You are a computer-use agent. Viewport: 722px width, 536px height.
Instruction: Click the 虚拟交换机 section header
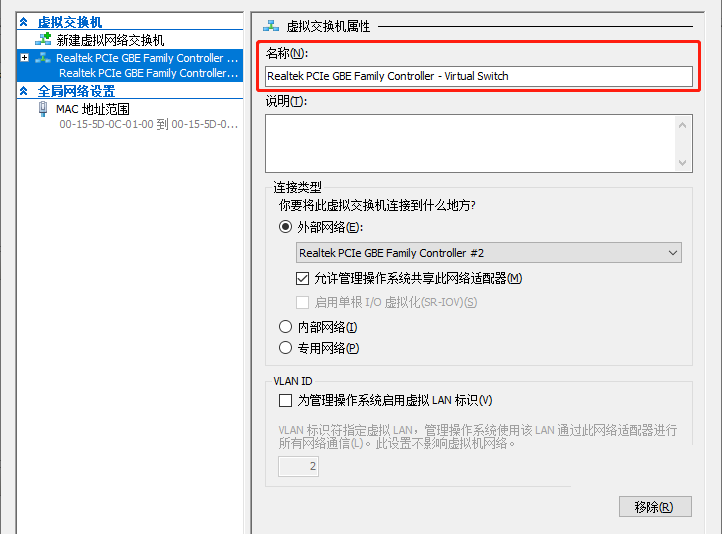(x=70, y=22)
